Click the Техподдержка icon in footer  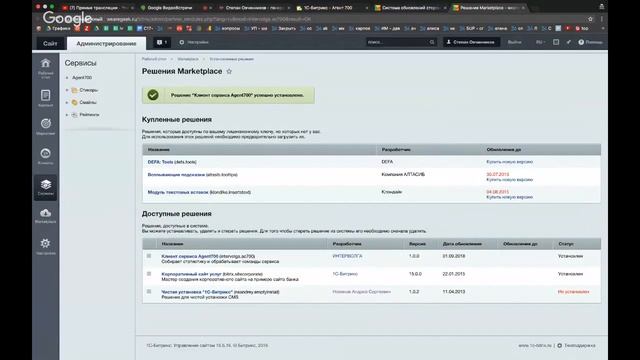pyautogui.click(x=560, y=345)
